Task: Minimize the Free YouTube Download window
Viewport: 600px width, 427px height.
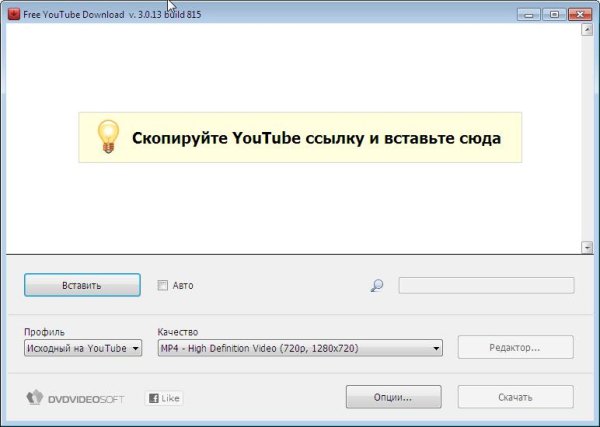Action: tap(528, 15)
